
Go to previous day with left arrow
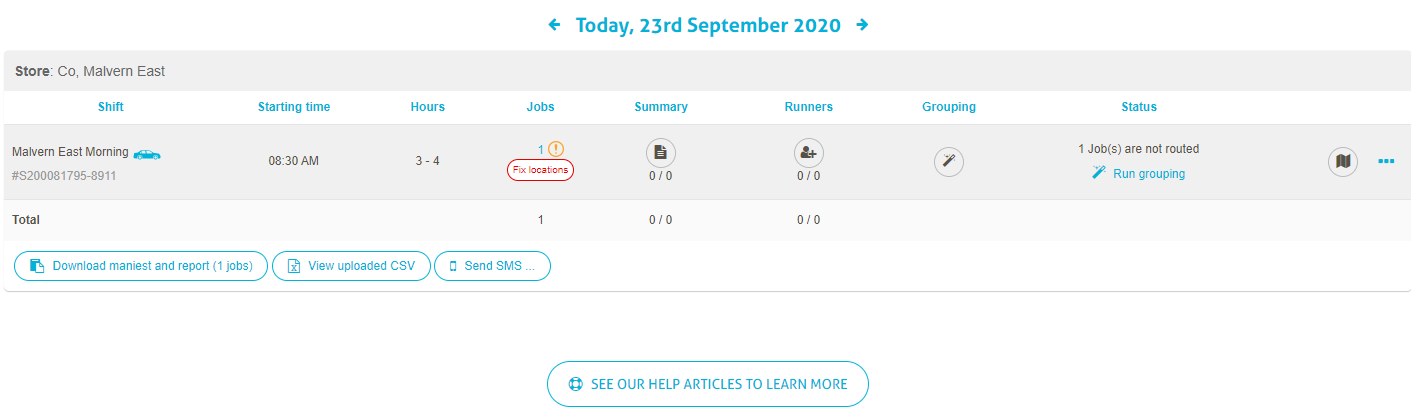coord(555,25)
